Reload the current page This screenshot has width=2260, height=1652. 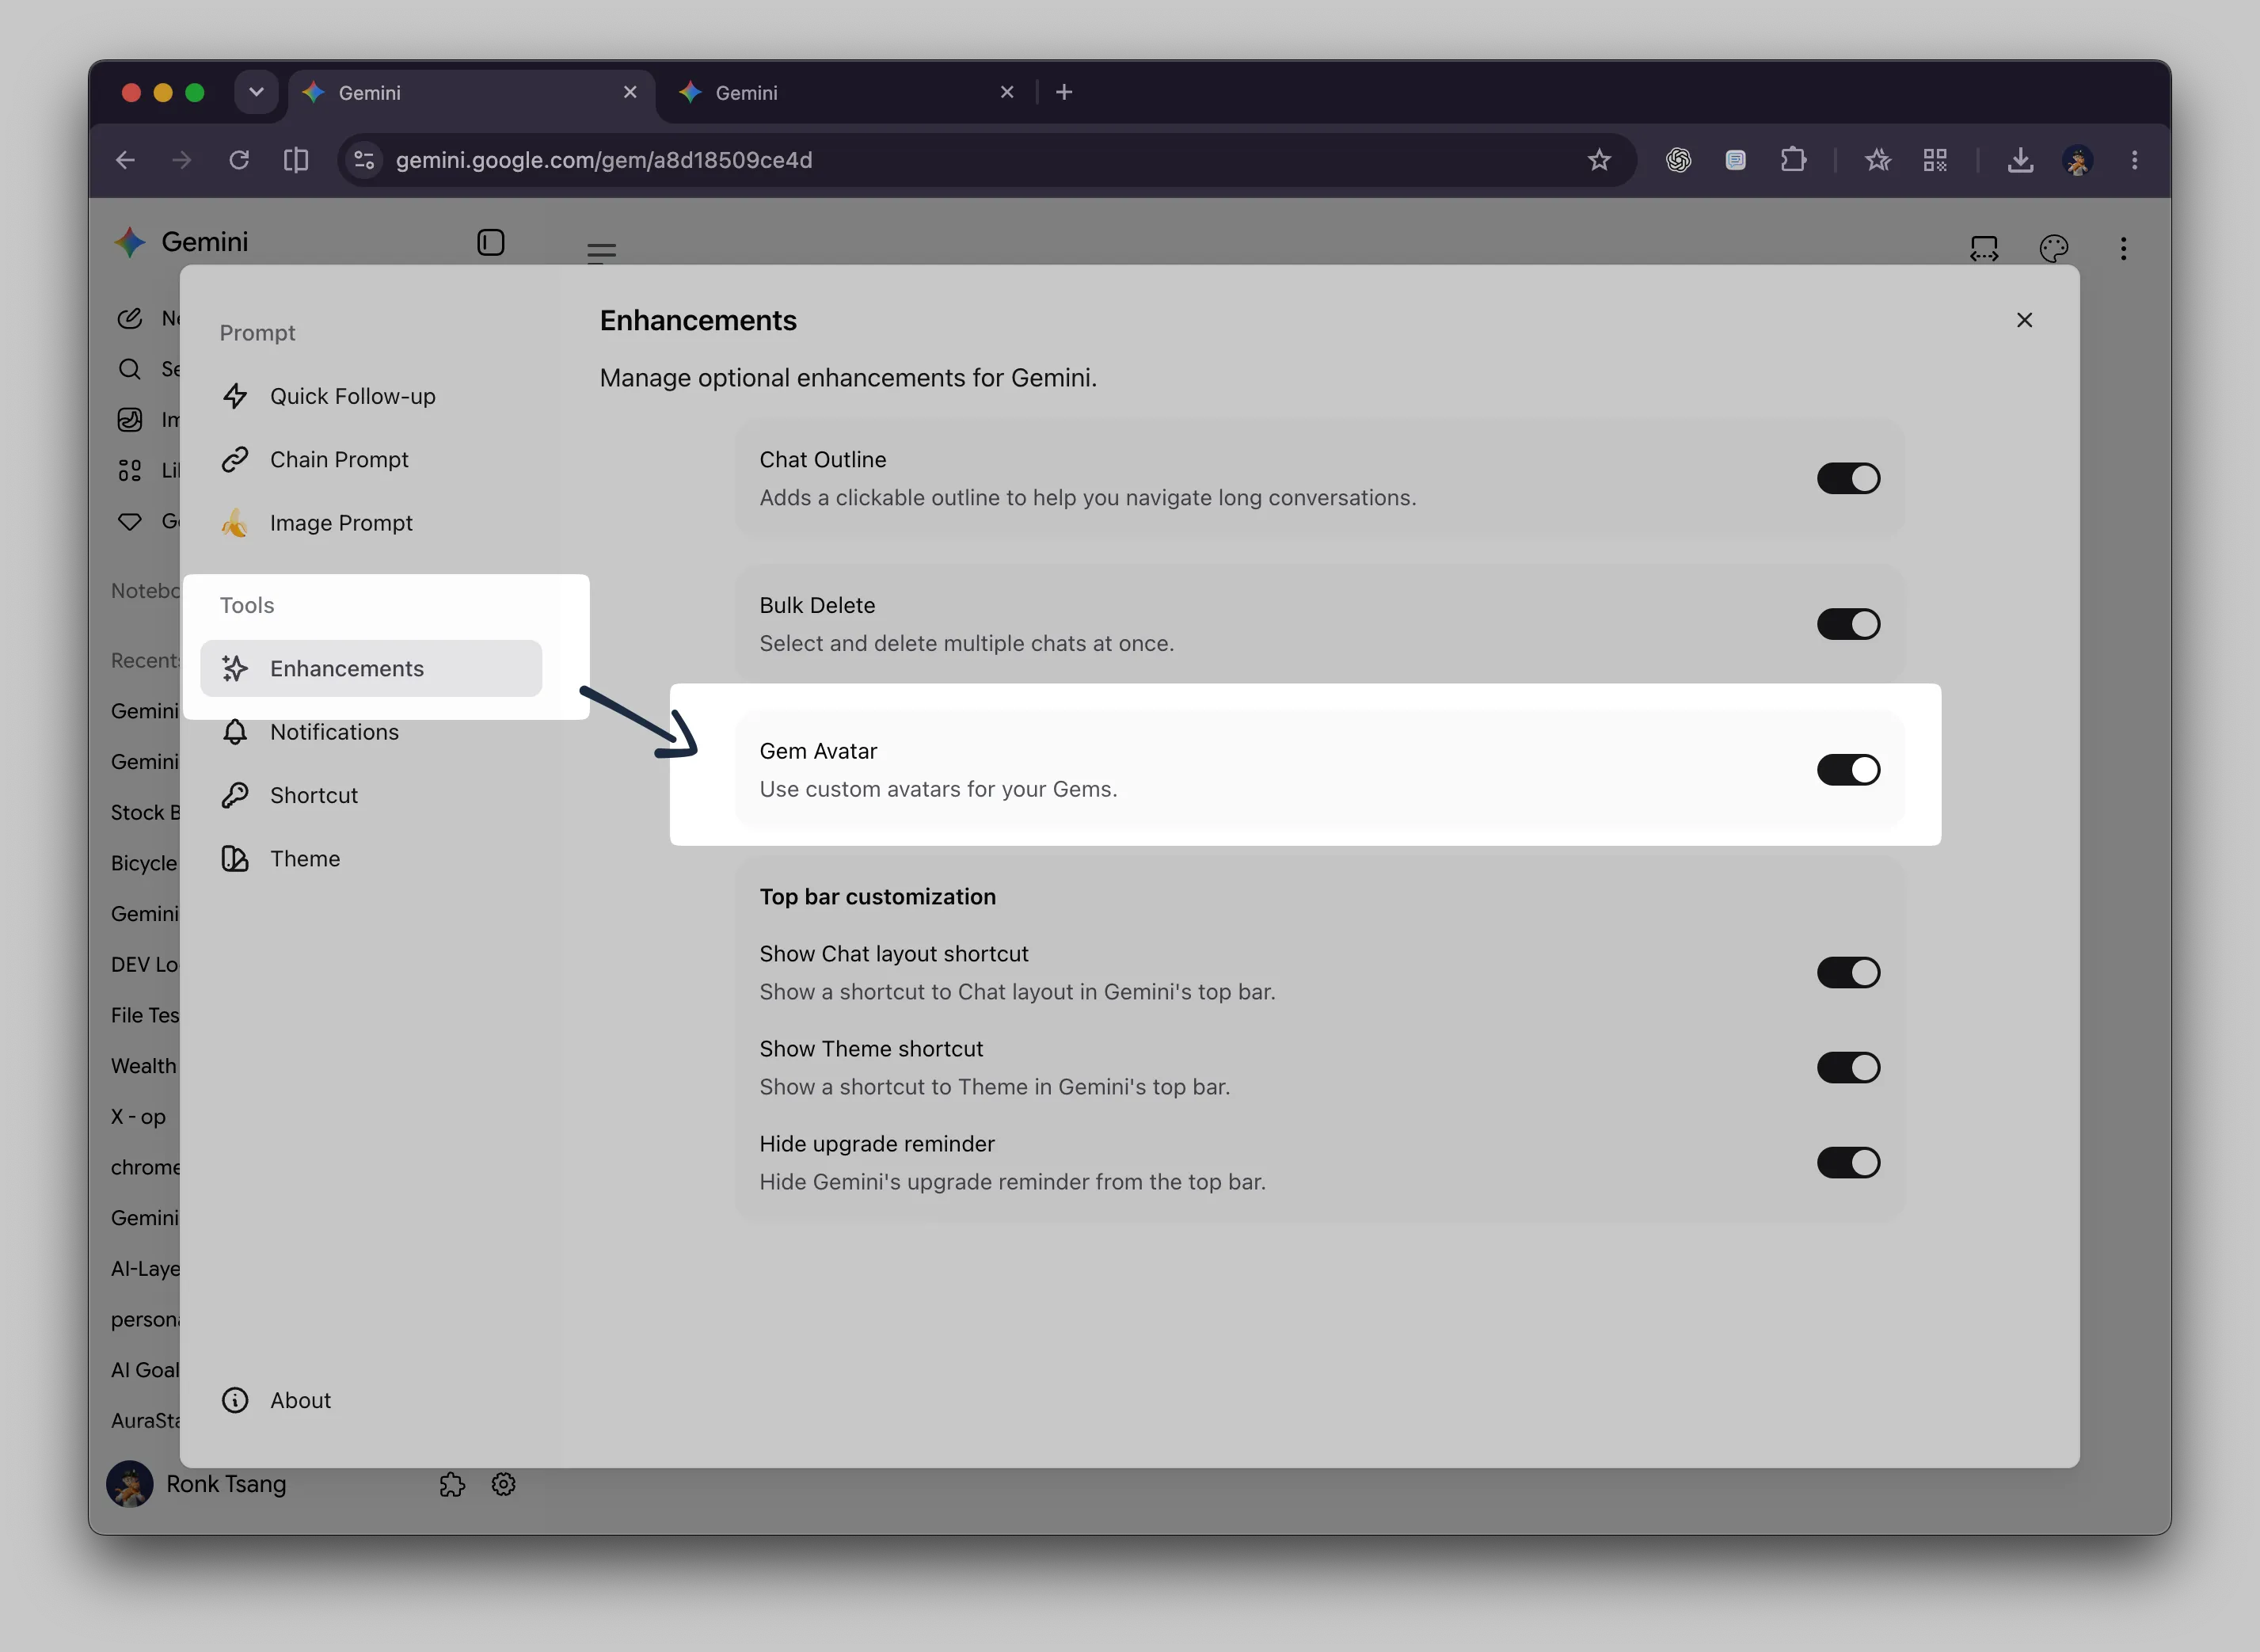(x=238, y=160)
